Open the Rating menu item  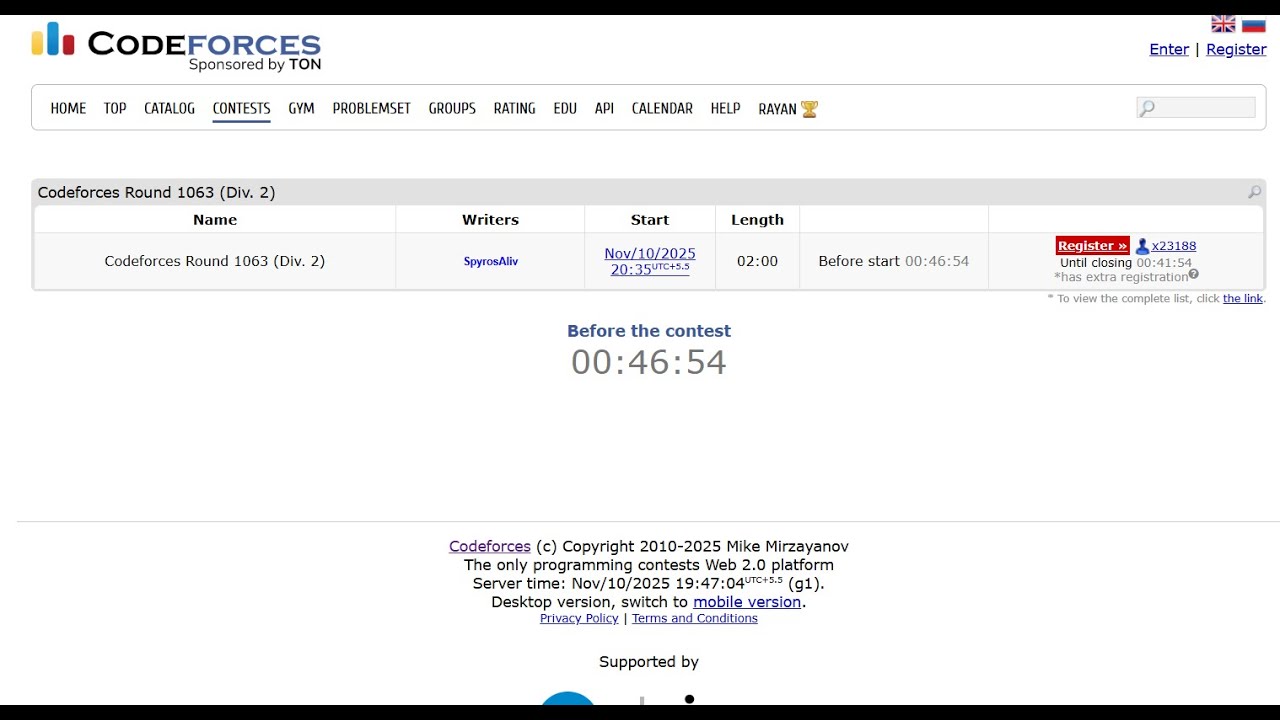coord(514,108)
